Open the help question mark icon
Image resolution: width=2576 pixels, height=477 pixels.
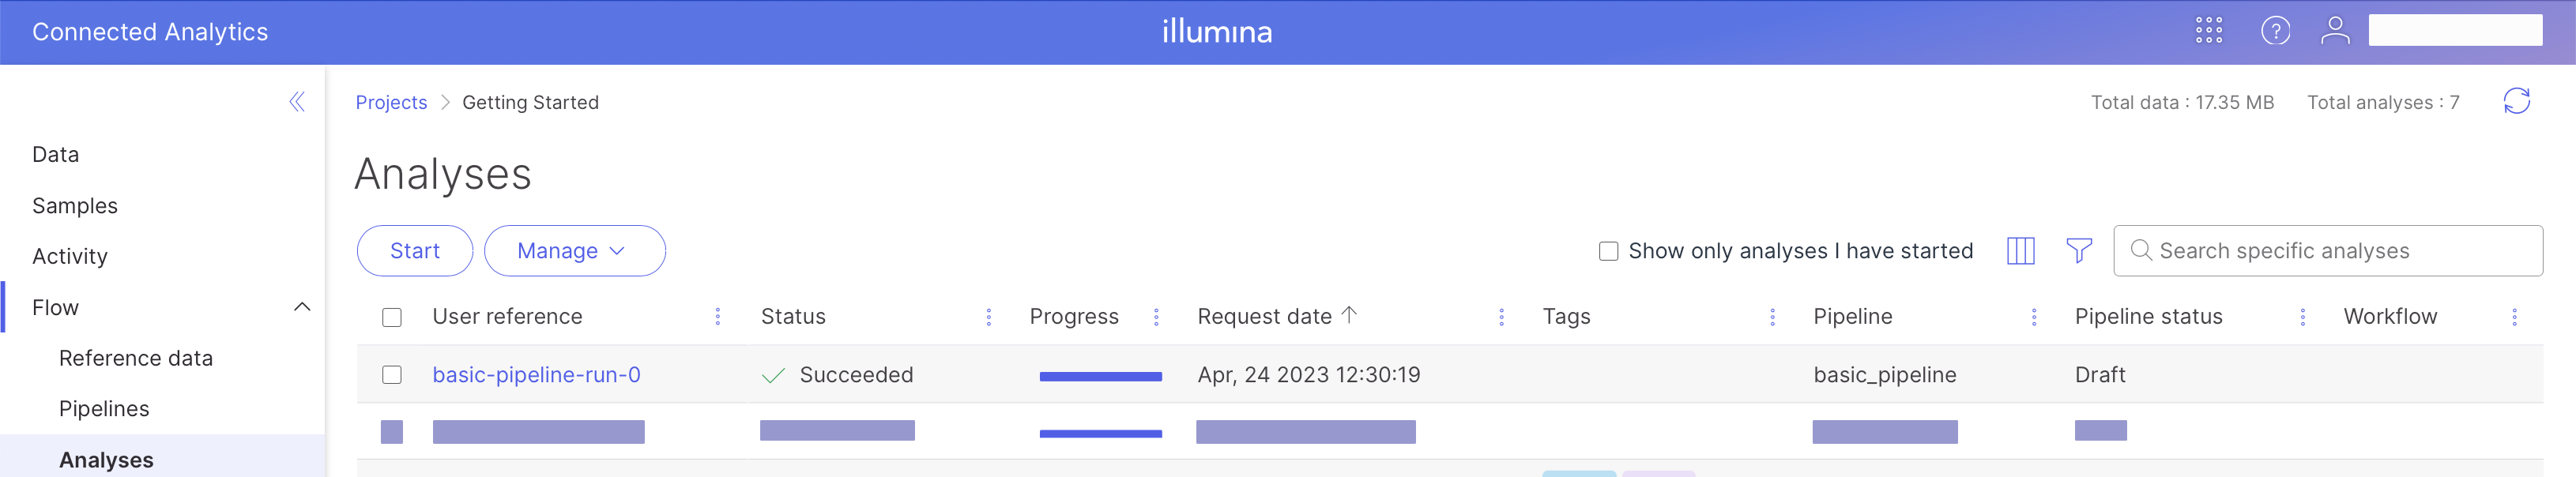(2275, 31)
